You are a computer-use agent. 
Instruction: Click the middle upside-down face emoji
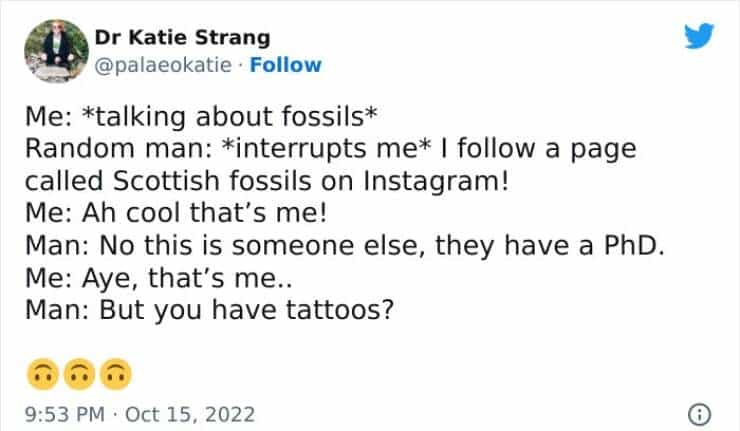click(x=81, y=373)
